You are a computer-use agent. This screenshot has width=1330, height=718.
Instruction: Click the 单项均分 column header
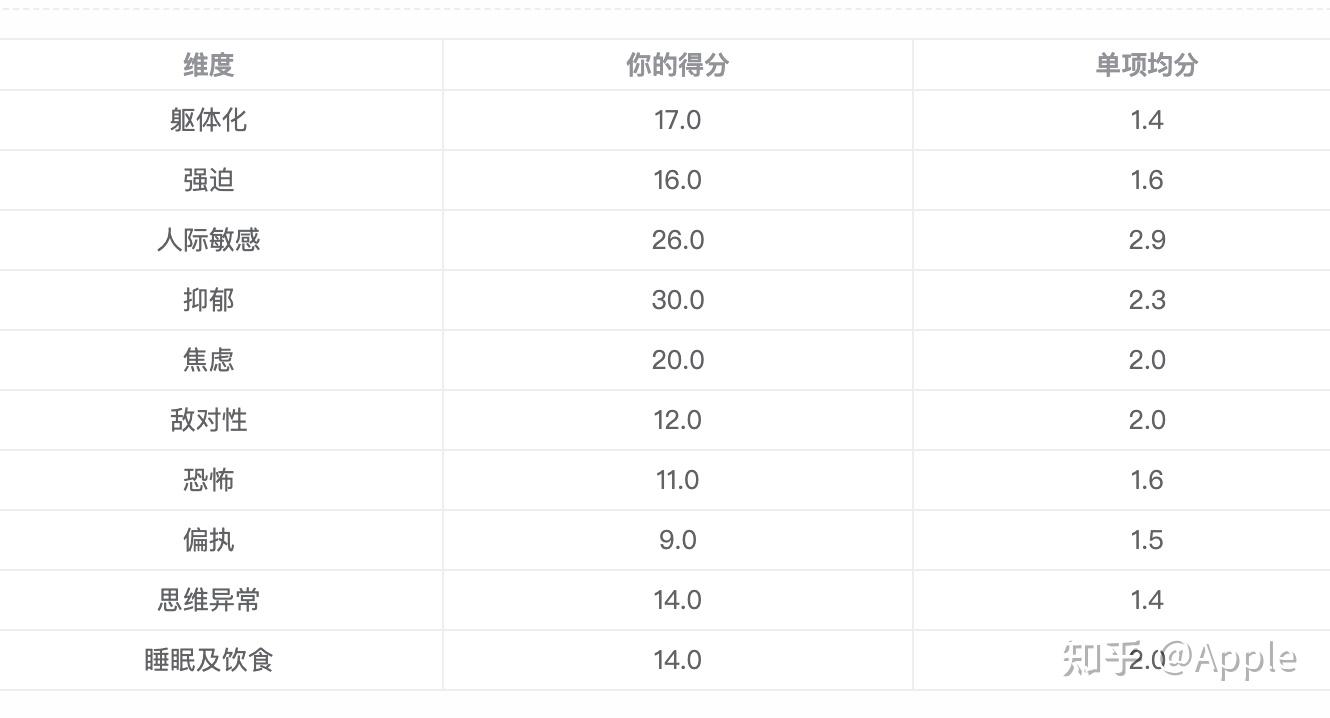(1146, 65)
